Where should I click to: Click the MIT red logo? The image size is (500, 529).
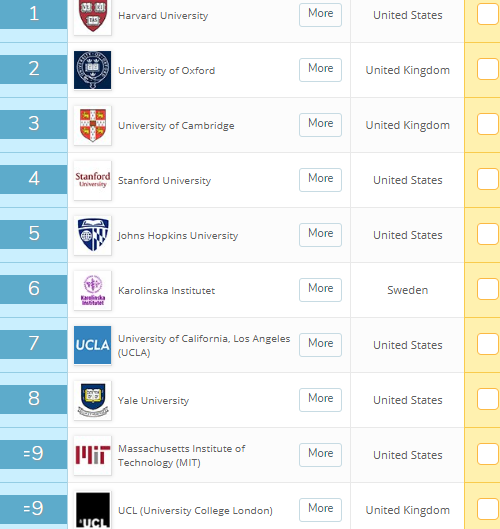tap(93, 455)
